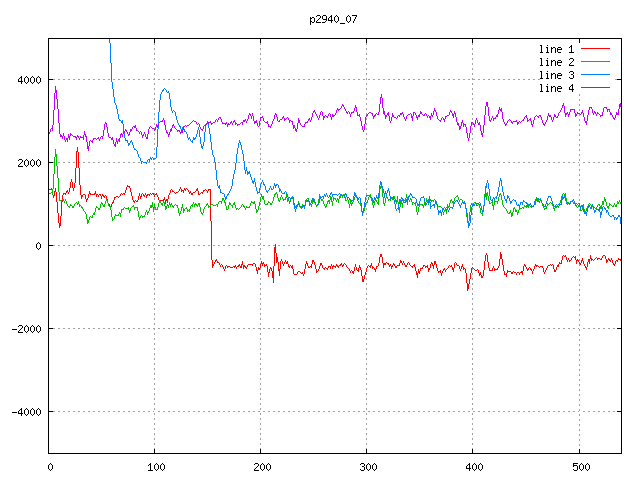The image size is (640, 480).
Task: Click the 100 x-axis tick label
Action: click(155, 466)
